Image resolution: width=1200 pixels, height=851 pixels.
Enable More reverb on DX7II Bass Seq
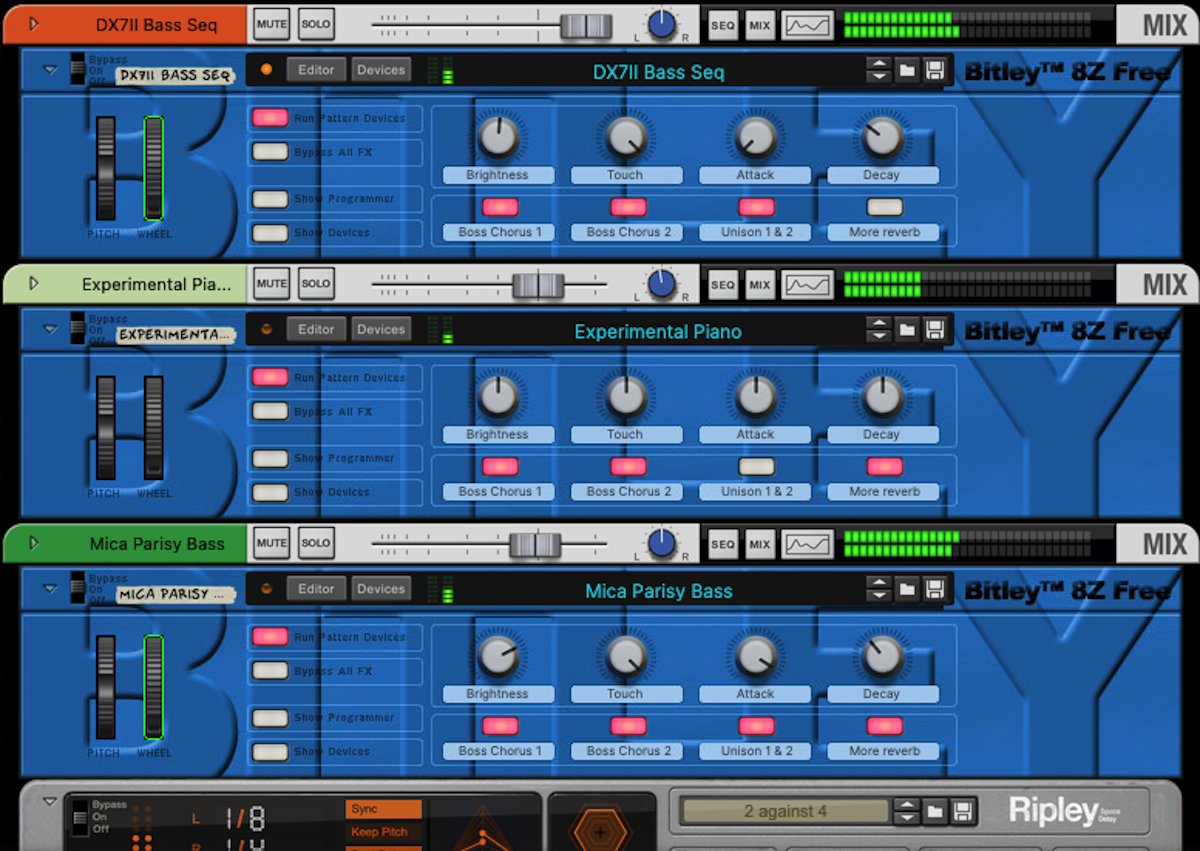884,207
